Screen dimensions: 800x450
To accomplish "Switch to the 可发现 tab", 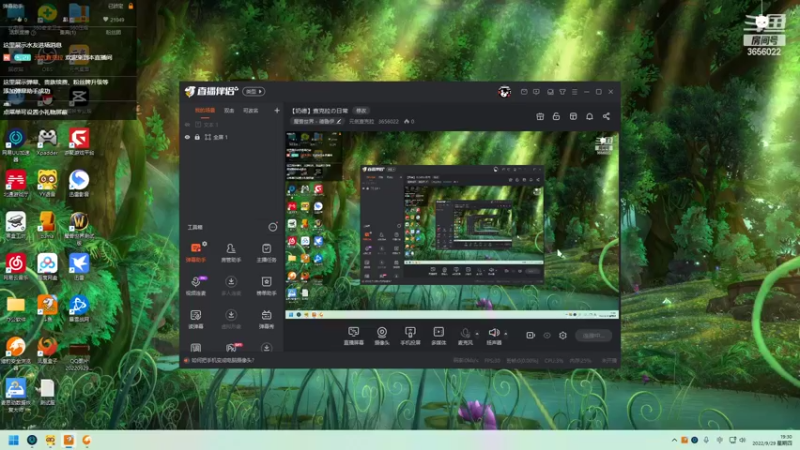I will pyautogui.click(x=251, y=111).
